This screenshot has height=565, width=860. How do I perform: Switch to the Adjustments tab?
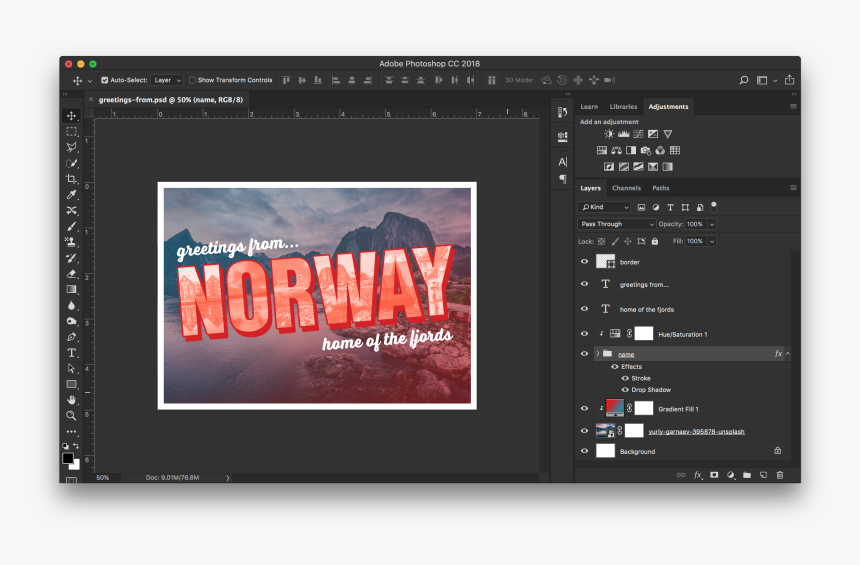tap(668, 106)
